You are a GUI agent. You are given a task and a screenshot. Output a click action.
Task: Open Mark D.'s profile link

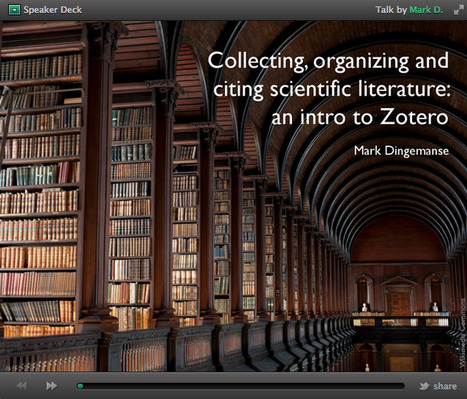tap(426, 10)
